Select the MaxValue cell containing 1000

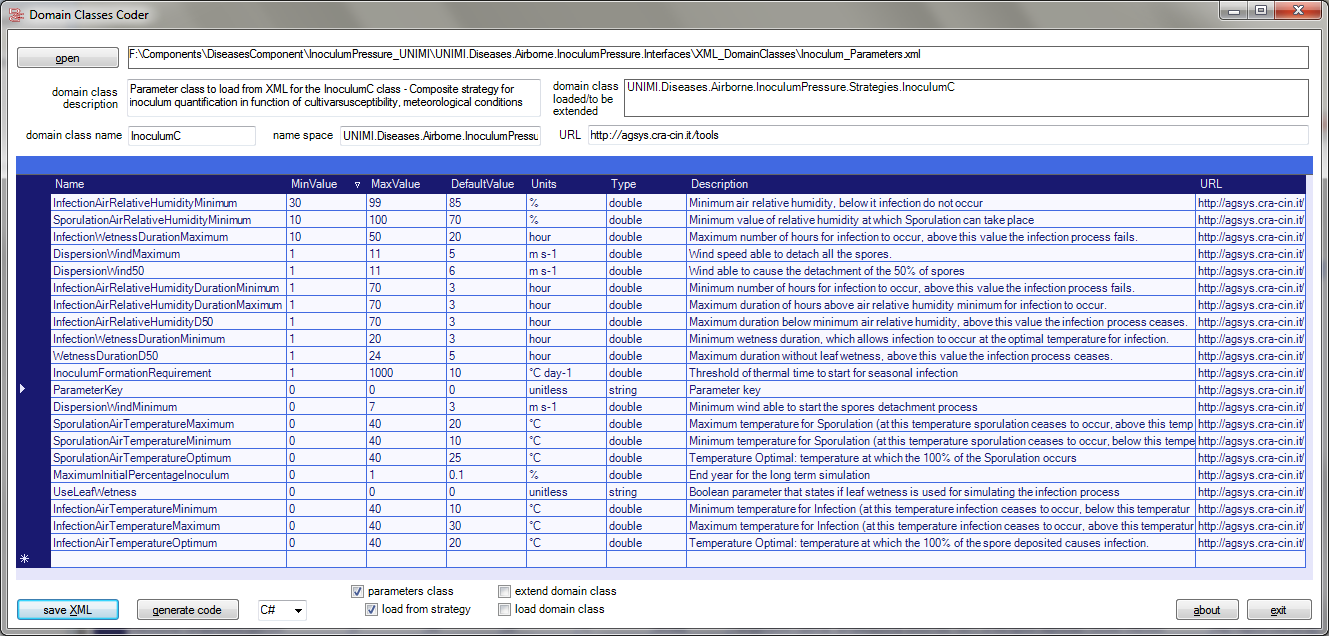(406, 373)
